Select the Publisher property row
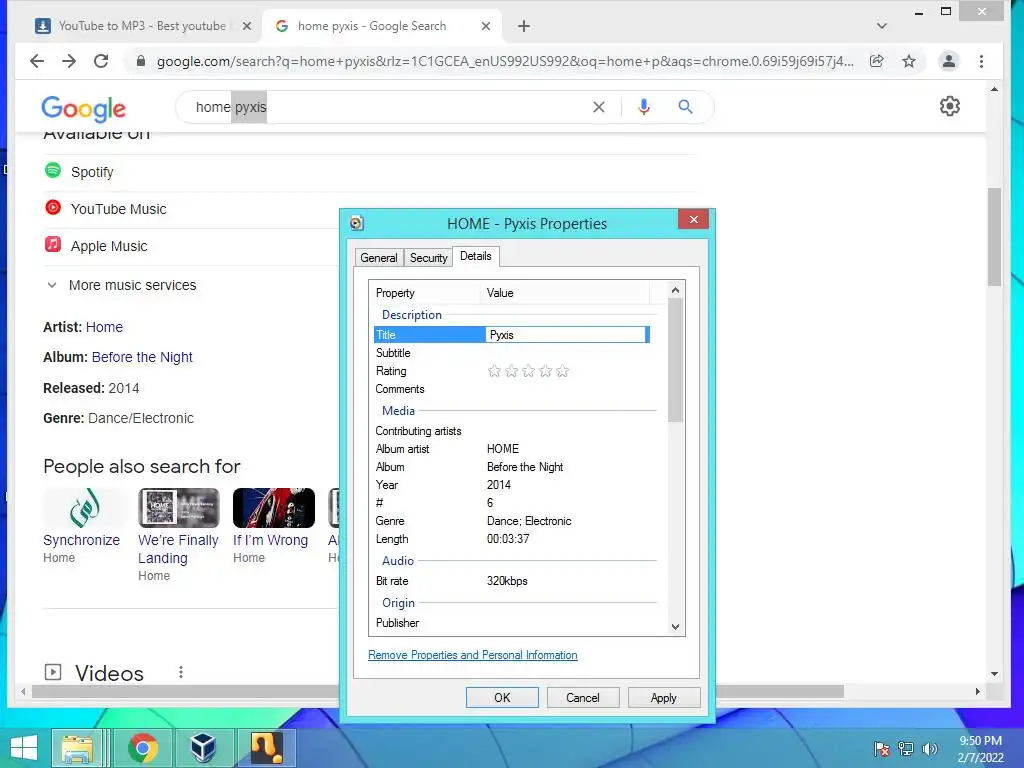 coord(511,623)
